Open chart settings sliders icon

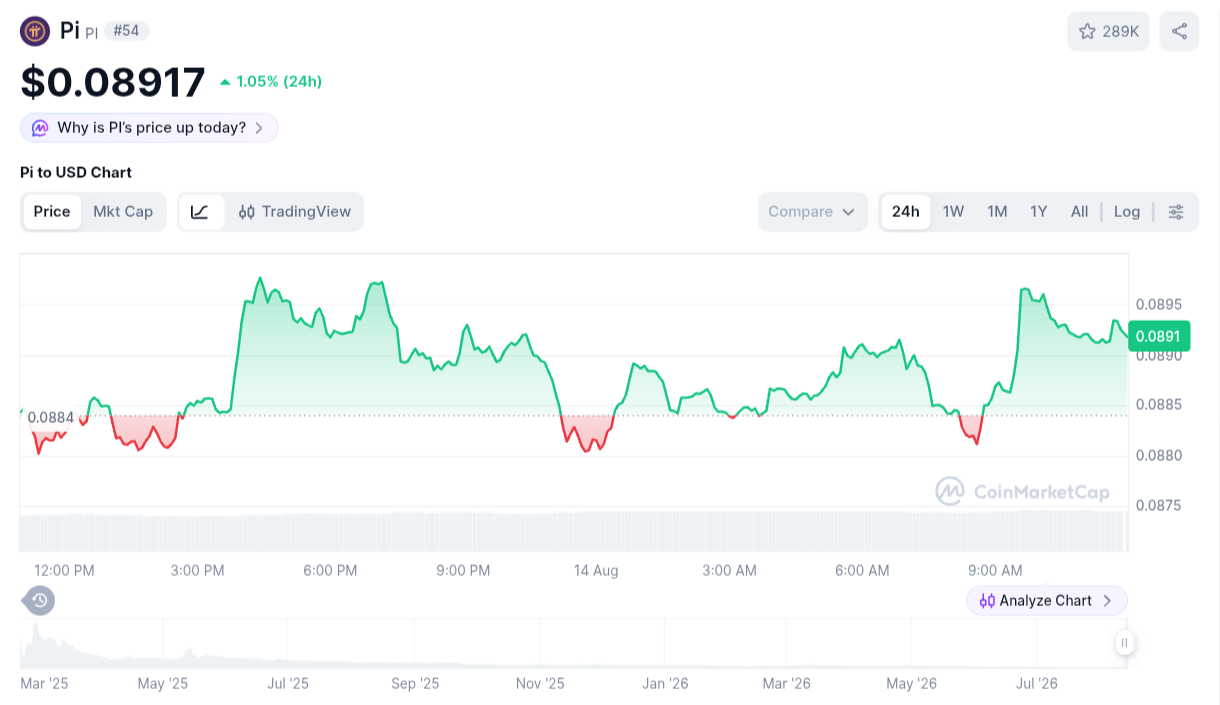1176,212
